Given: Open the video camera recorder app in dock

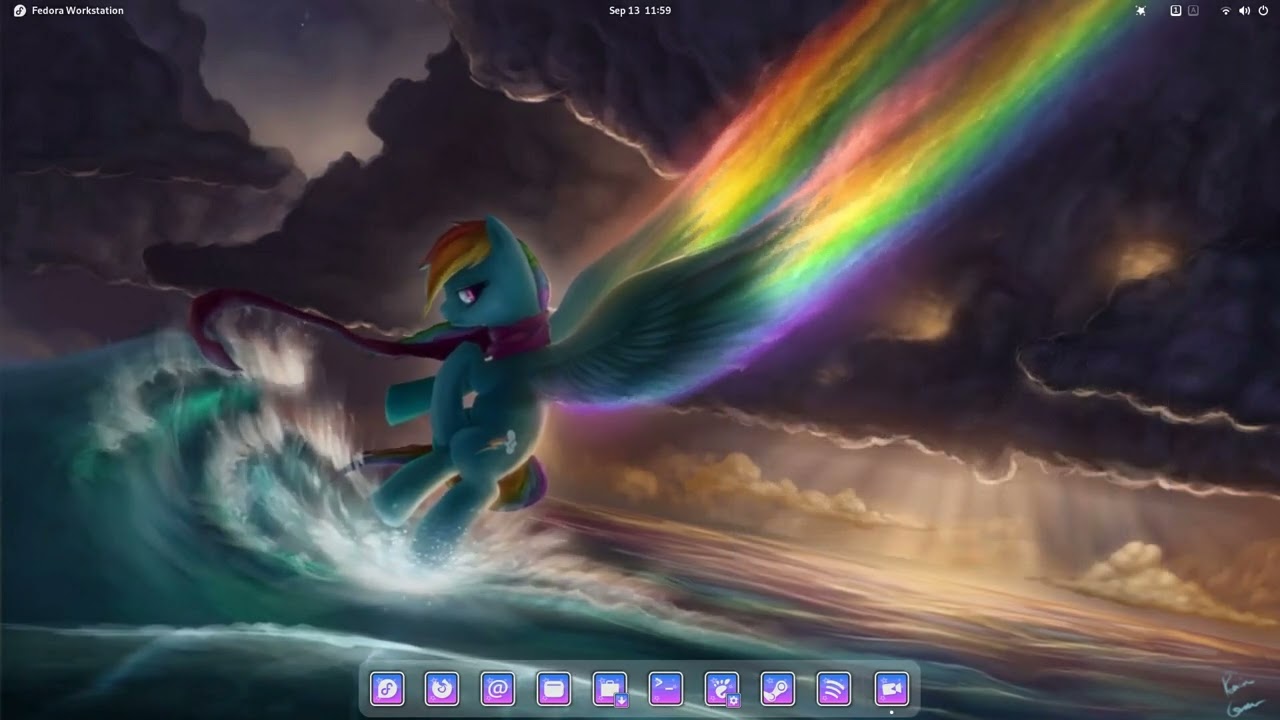Looking at the screenshot, I should click(x=891, y=688).
